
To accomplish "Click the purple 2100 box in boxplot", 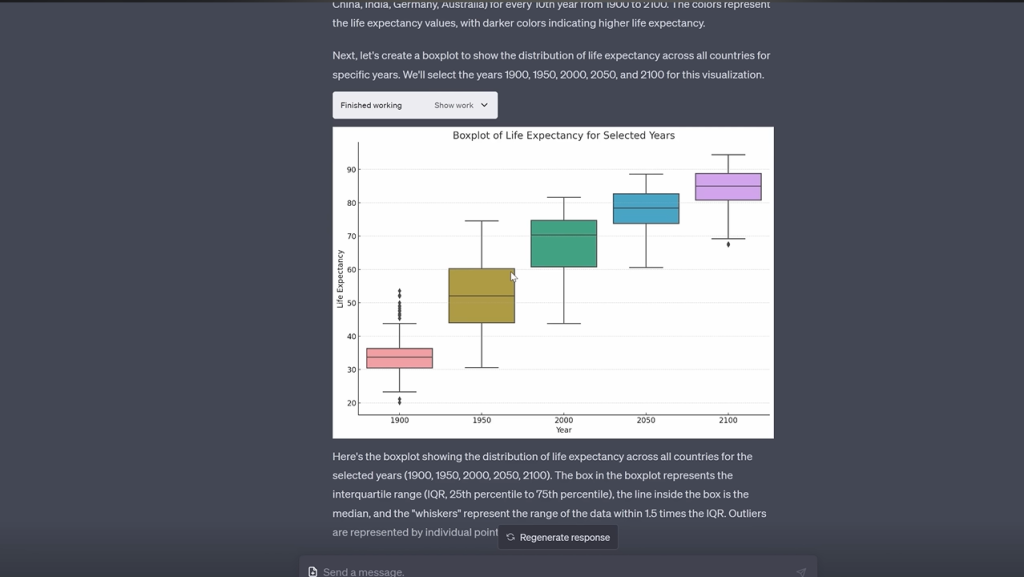I will pos(728,186).
